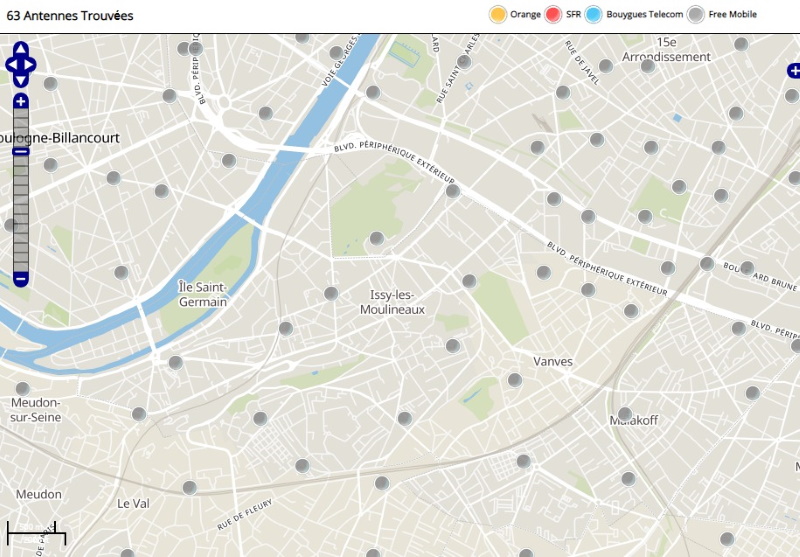Click the Free Mobile legend label

(x=732, y=15)
